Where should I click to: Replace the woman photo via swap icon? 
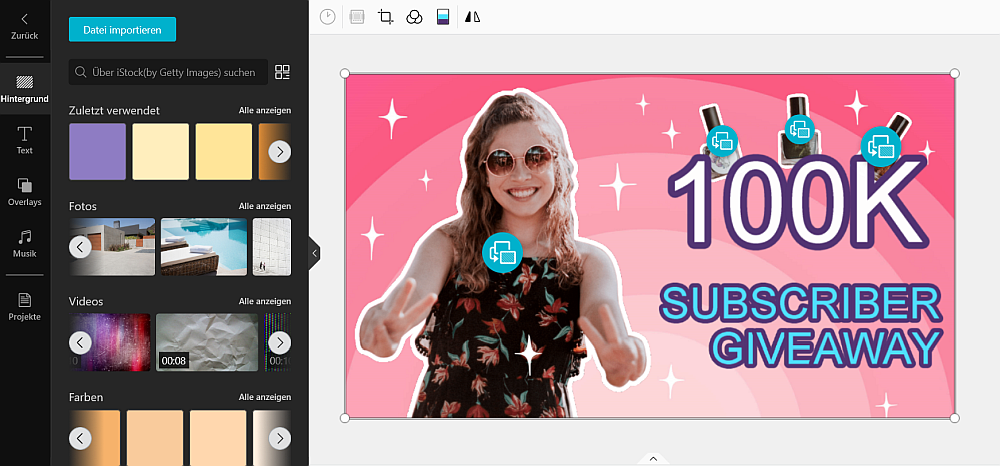[503, 252]
